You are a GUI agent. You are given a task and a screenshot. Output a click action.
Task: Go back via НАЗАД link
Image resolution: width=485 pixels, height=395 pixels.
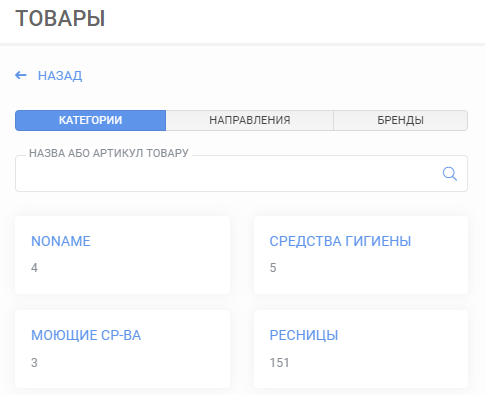(x=60, y=76)
